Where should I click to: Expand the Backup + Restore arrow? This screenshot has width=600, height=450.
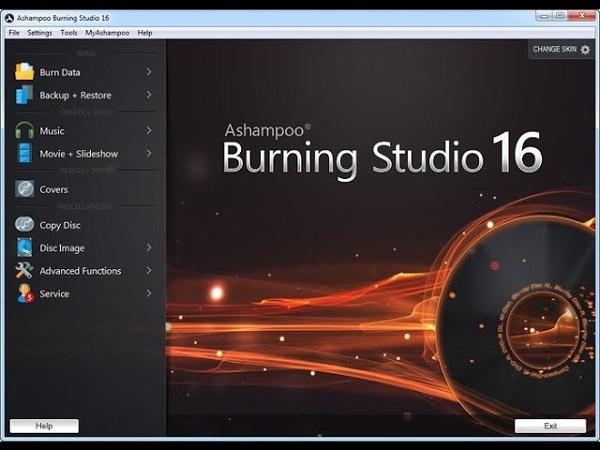tap(149, 95)
